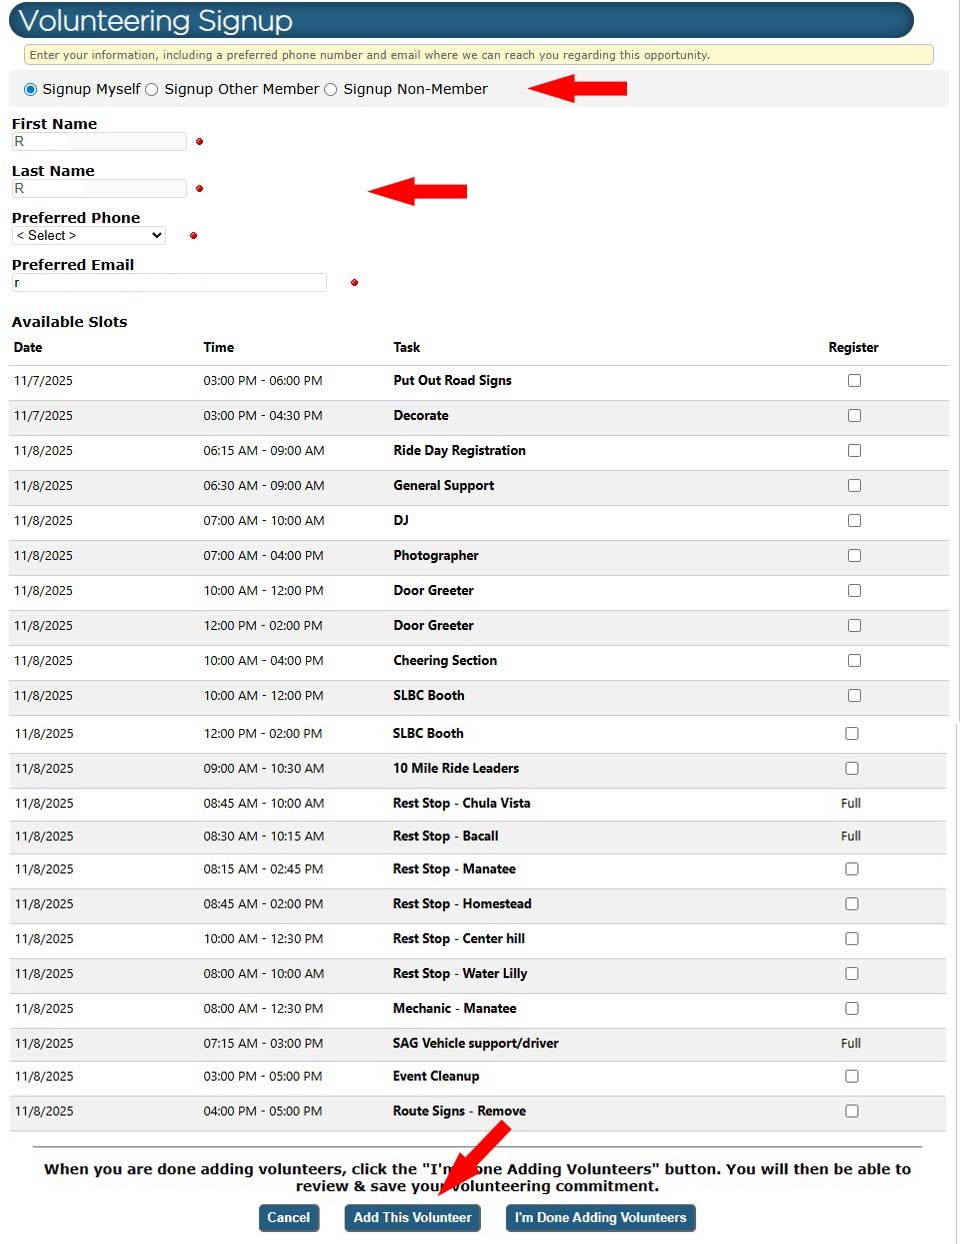The width and height of the screenshot is (960, 1244).
Task: Enable the DJ slot checkbox
Action: (x=854, y=521)
